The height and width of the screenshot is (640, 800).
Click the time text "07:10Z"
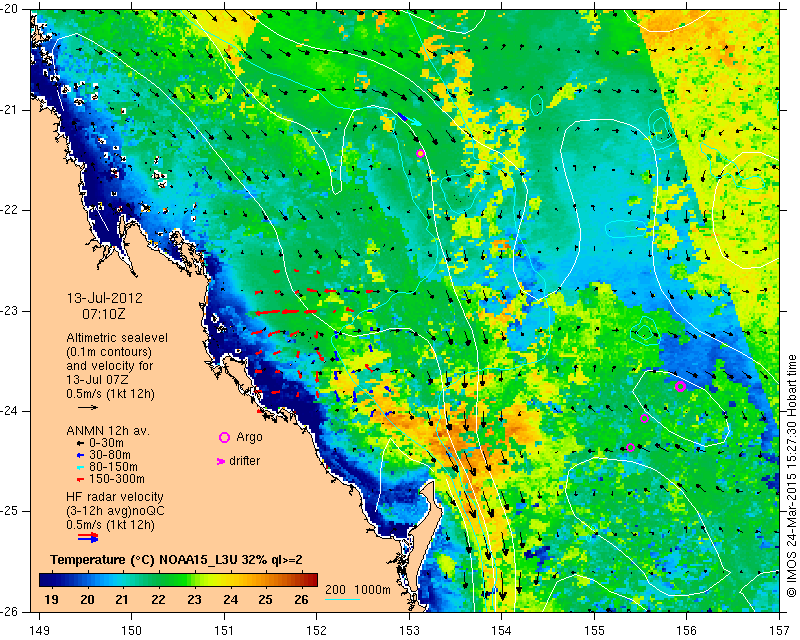(x=104, y=314)
